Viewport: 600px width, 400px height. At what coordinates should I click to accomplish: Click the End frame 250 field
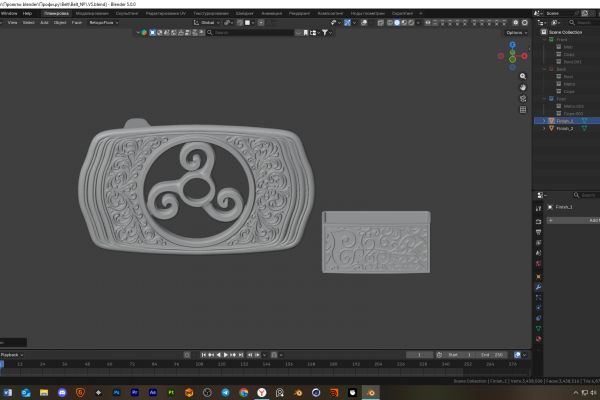pyautogui.click(x=492, y=355)
